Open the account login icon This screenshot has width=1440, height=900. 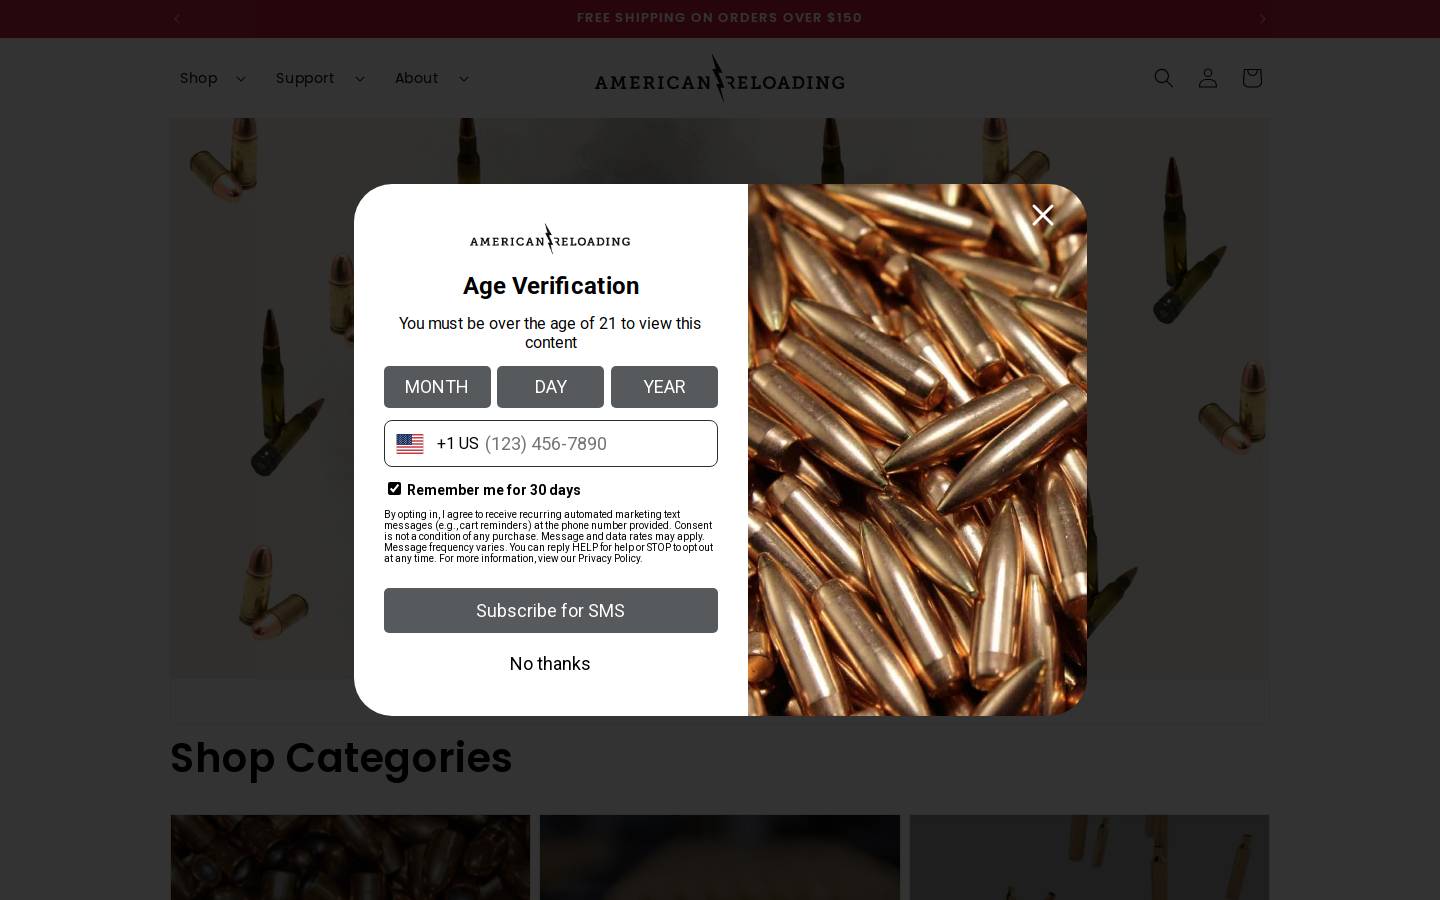[1207, 78]
